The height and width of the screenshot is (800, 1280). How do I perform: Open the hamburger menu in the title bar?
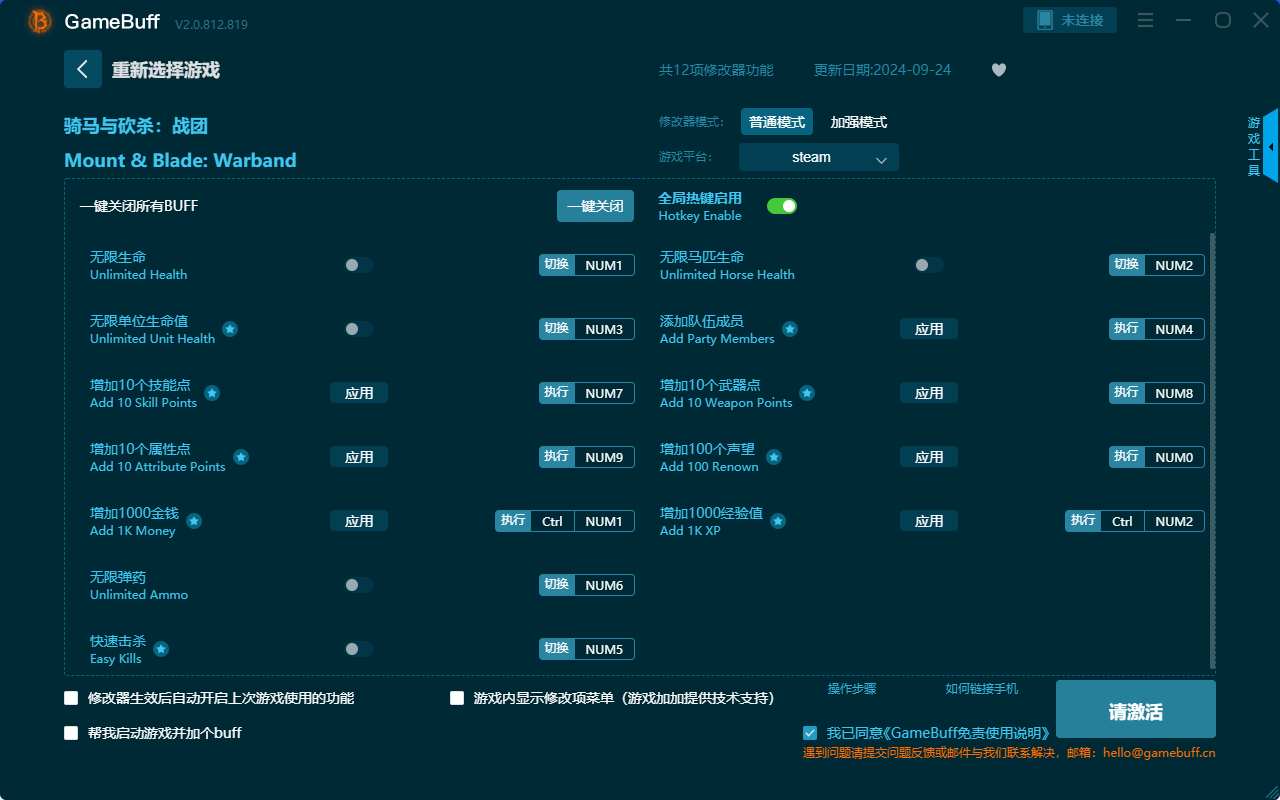point(1145,19)
